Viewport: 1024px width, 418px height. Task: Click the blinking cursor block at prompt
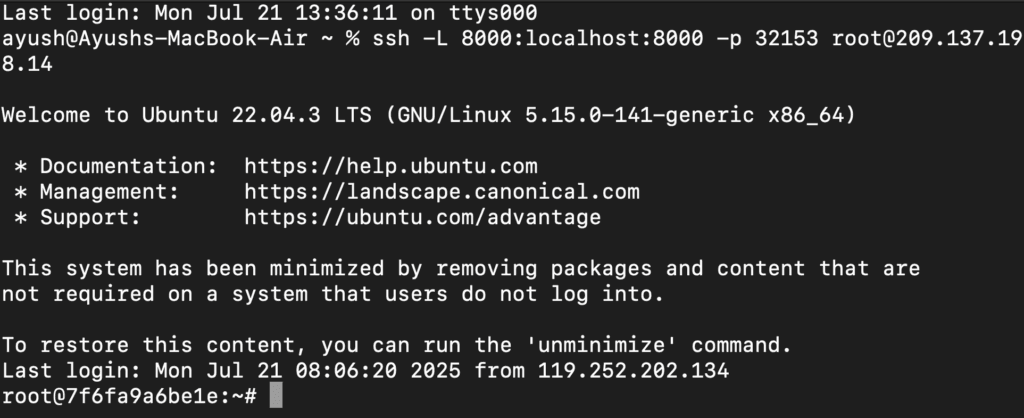tap(276, 396)
